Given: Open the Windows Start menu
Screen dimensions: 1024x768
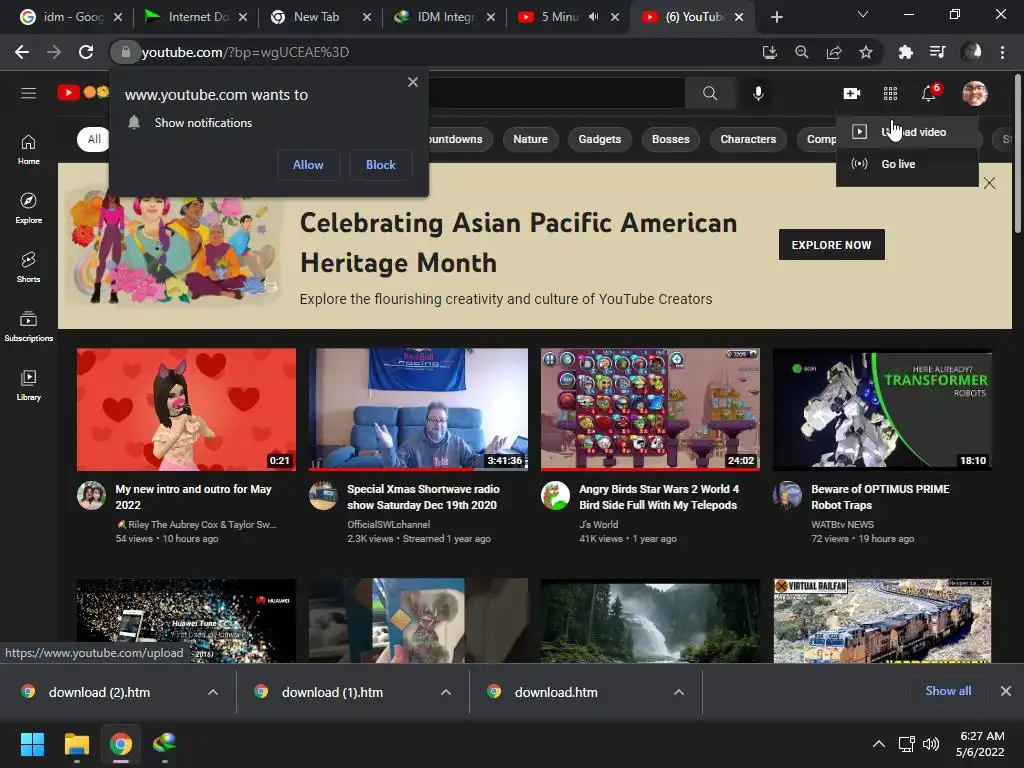Looking at the screenshot, I should [32, 744].
